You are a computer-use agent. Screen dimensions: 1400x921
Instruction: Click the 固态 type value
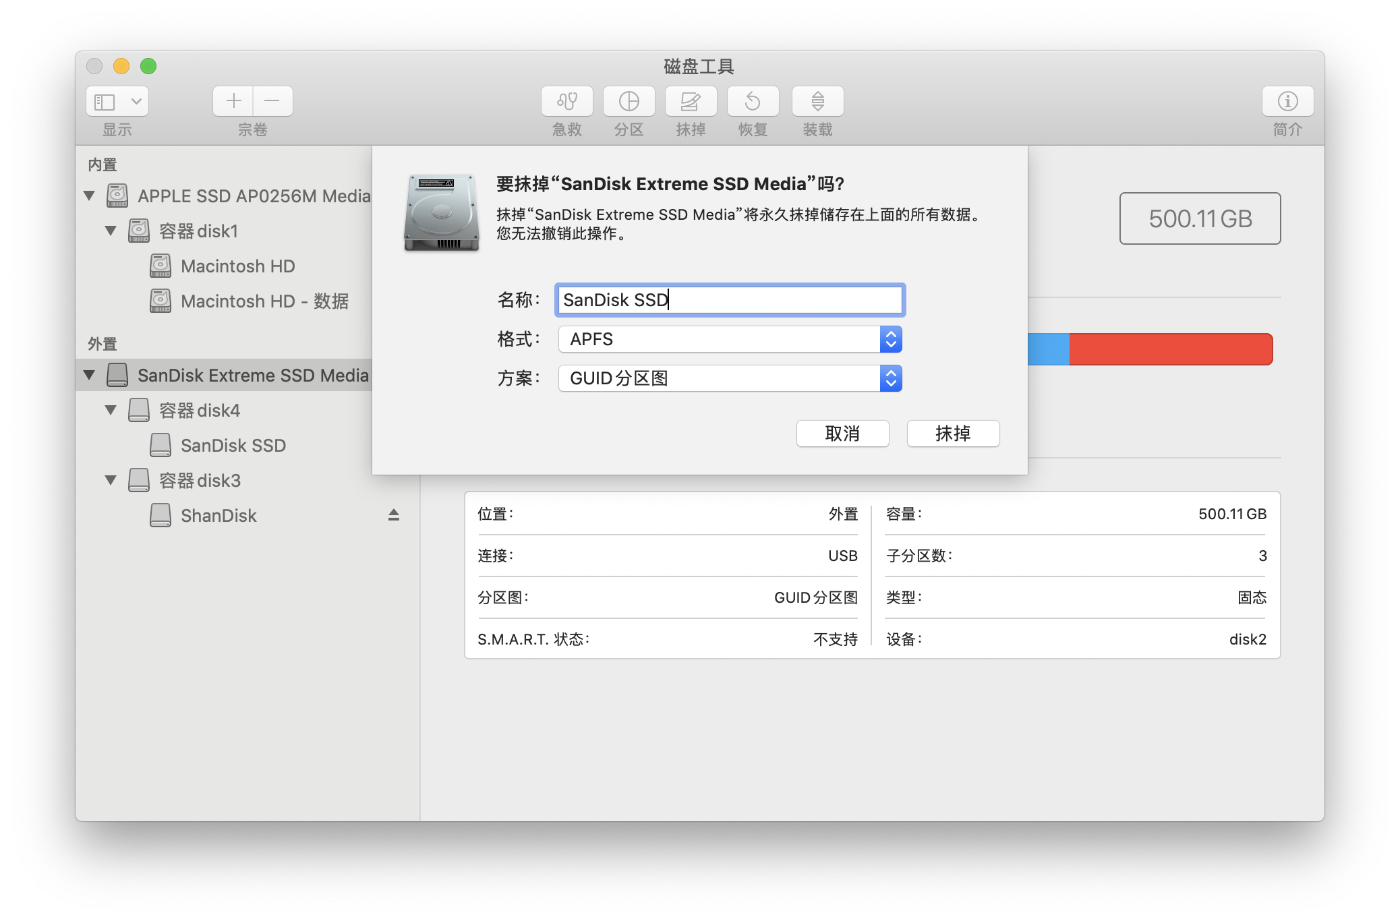(x=1252, y=597)
